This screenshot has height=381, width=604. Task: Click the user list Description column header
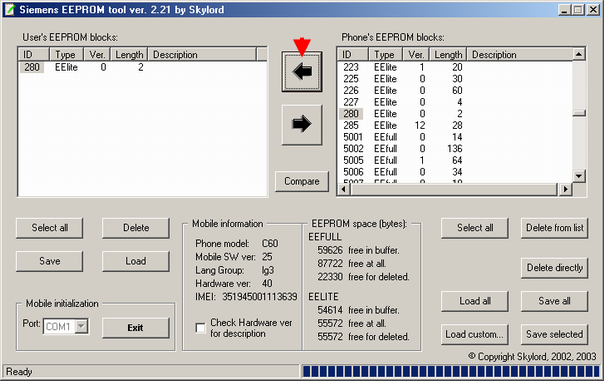pos(202,55)
